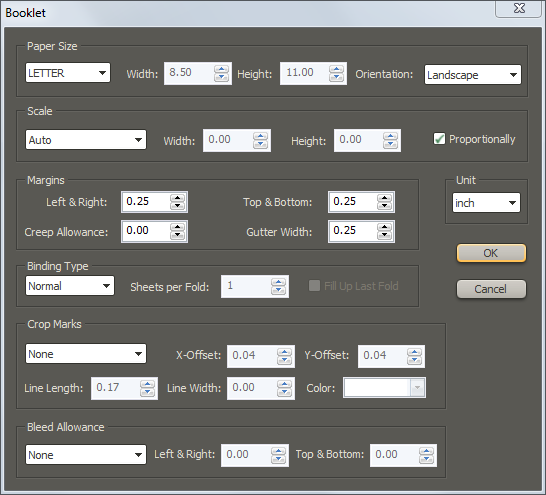Increase Bleed Top & Bottom value
546x495 pixels.
(427, 451)
